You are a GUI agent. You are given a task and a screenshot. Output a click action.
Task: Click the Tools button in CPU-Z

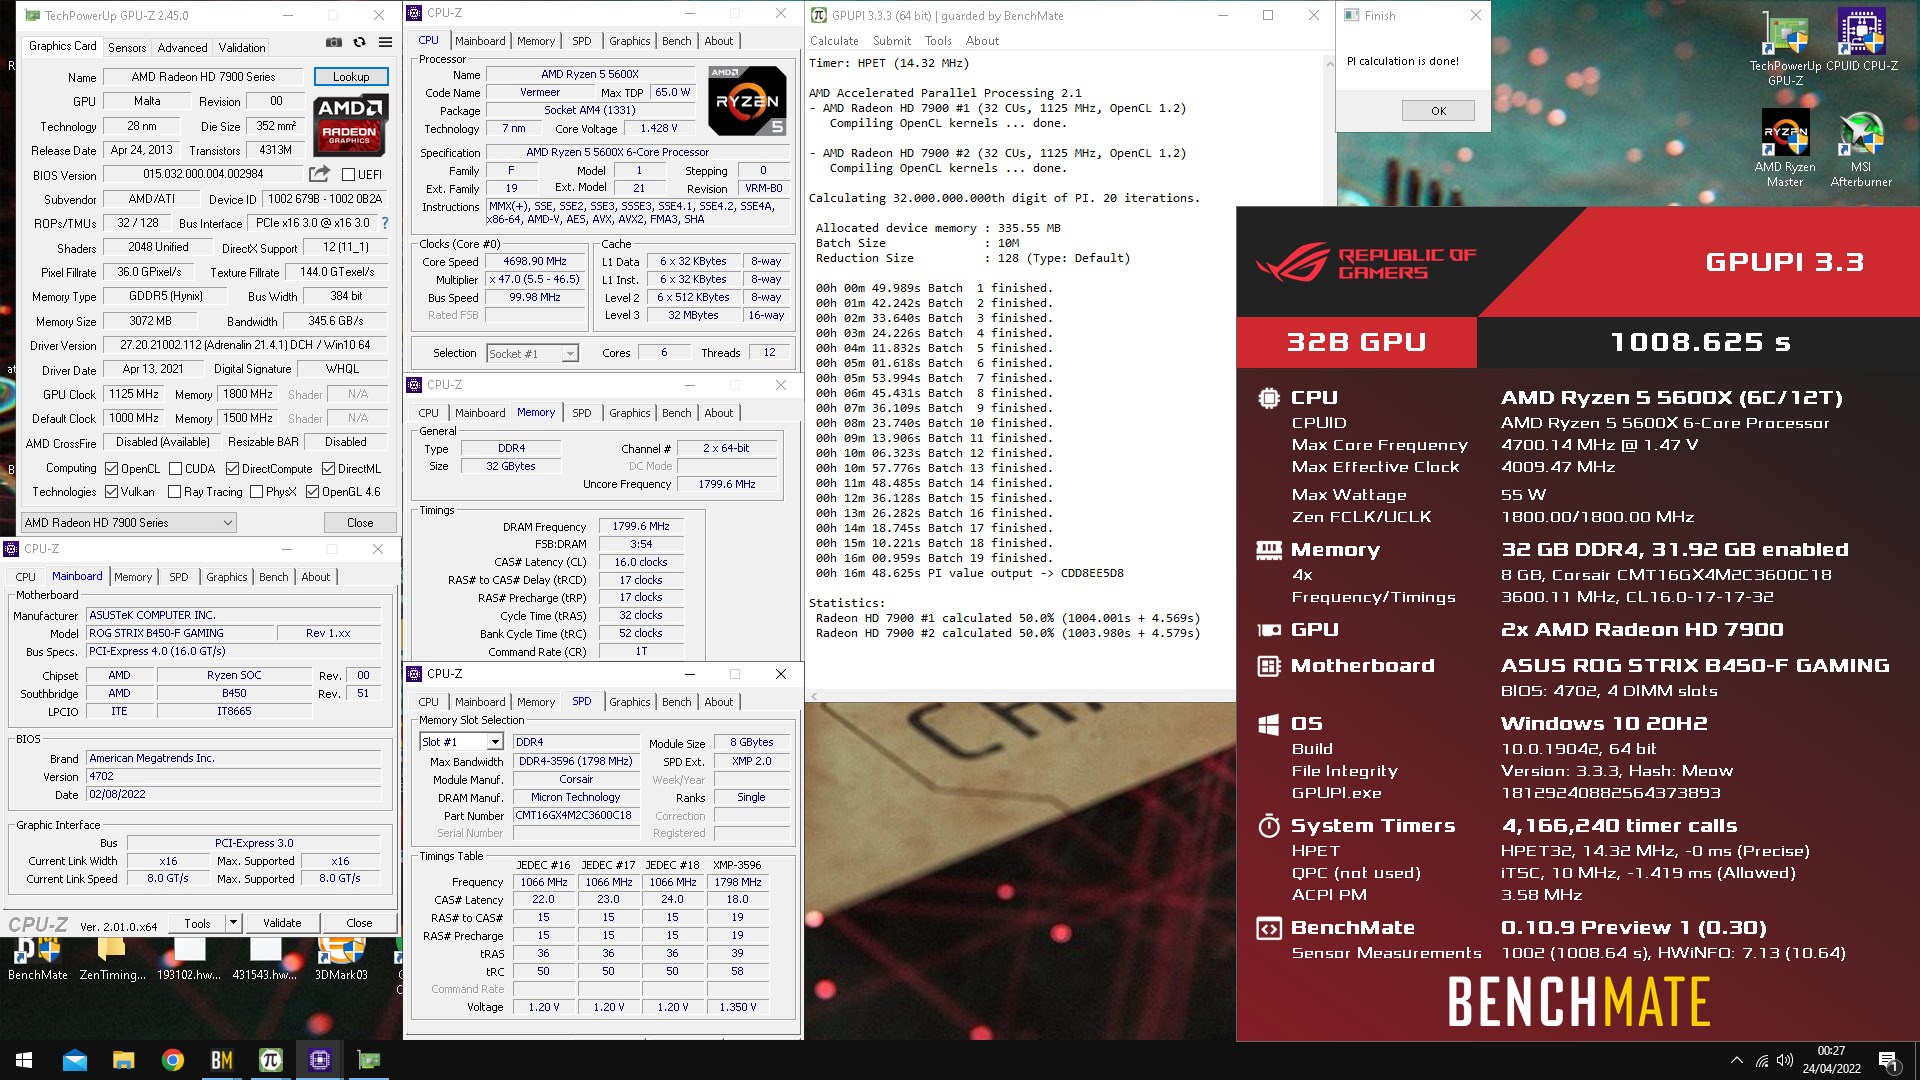tap(198, 923)
